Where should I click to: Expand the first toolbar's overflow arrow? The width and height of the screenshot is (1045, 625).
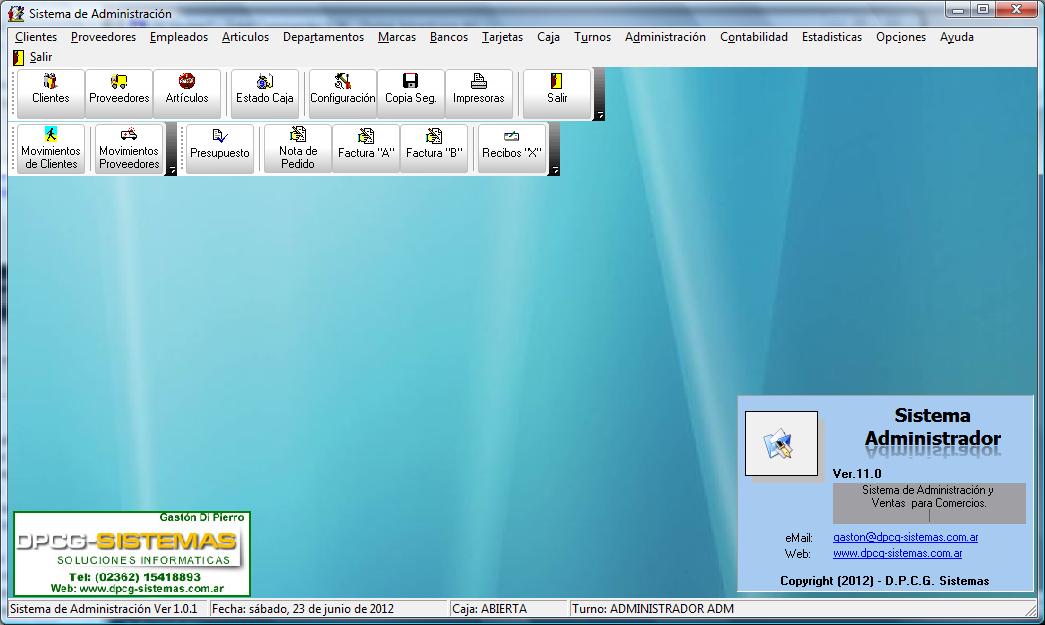(600, 116)
